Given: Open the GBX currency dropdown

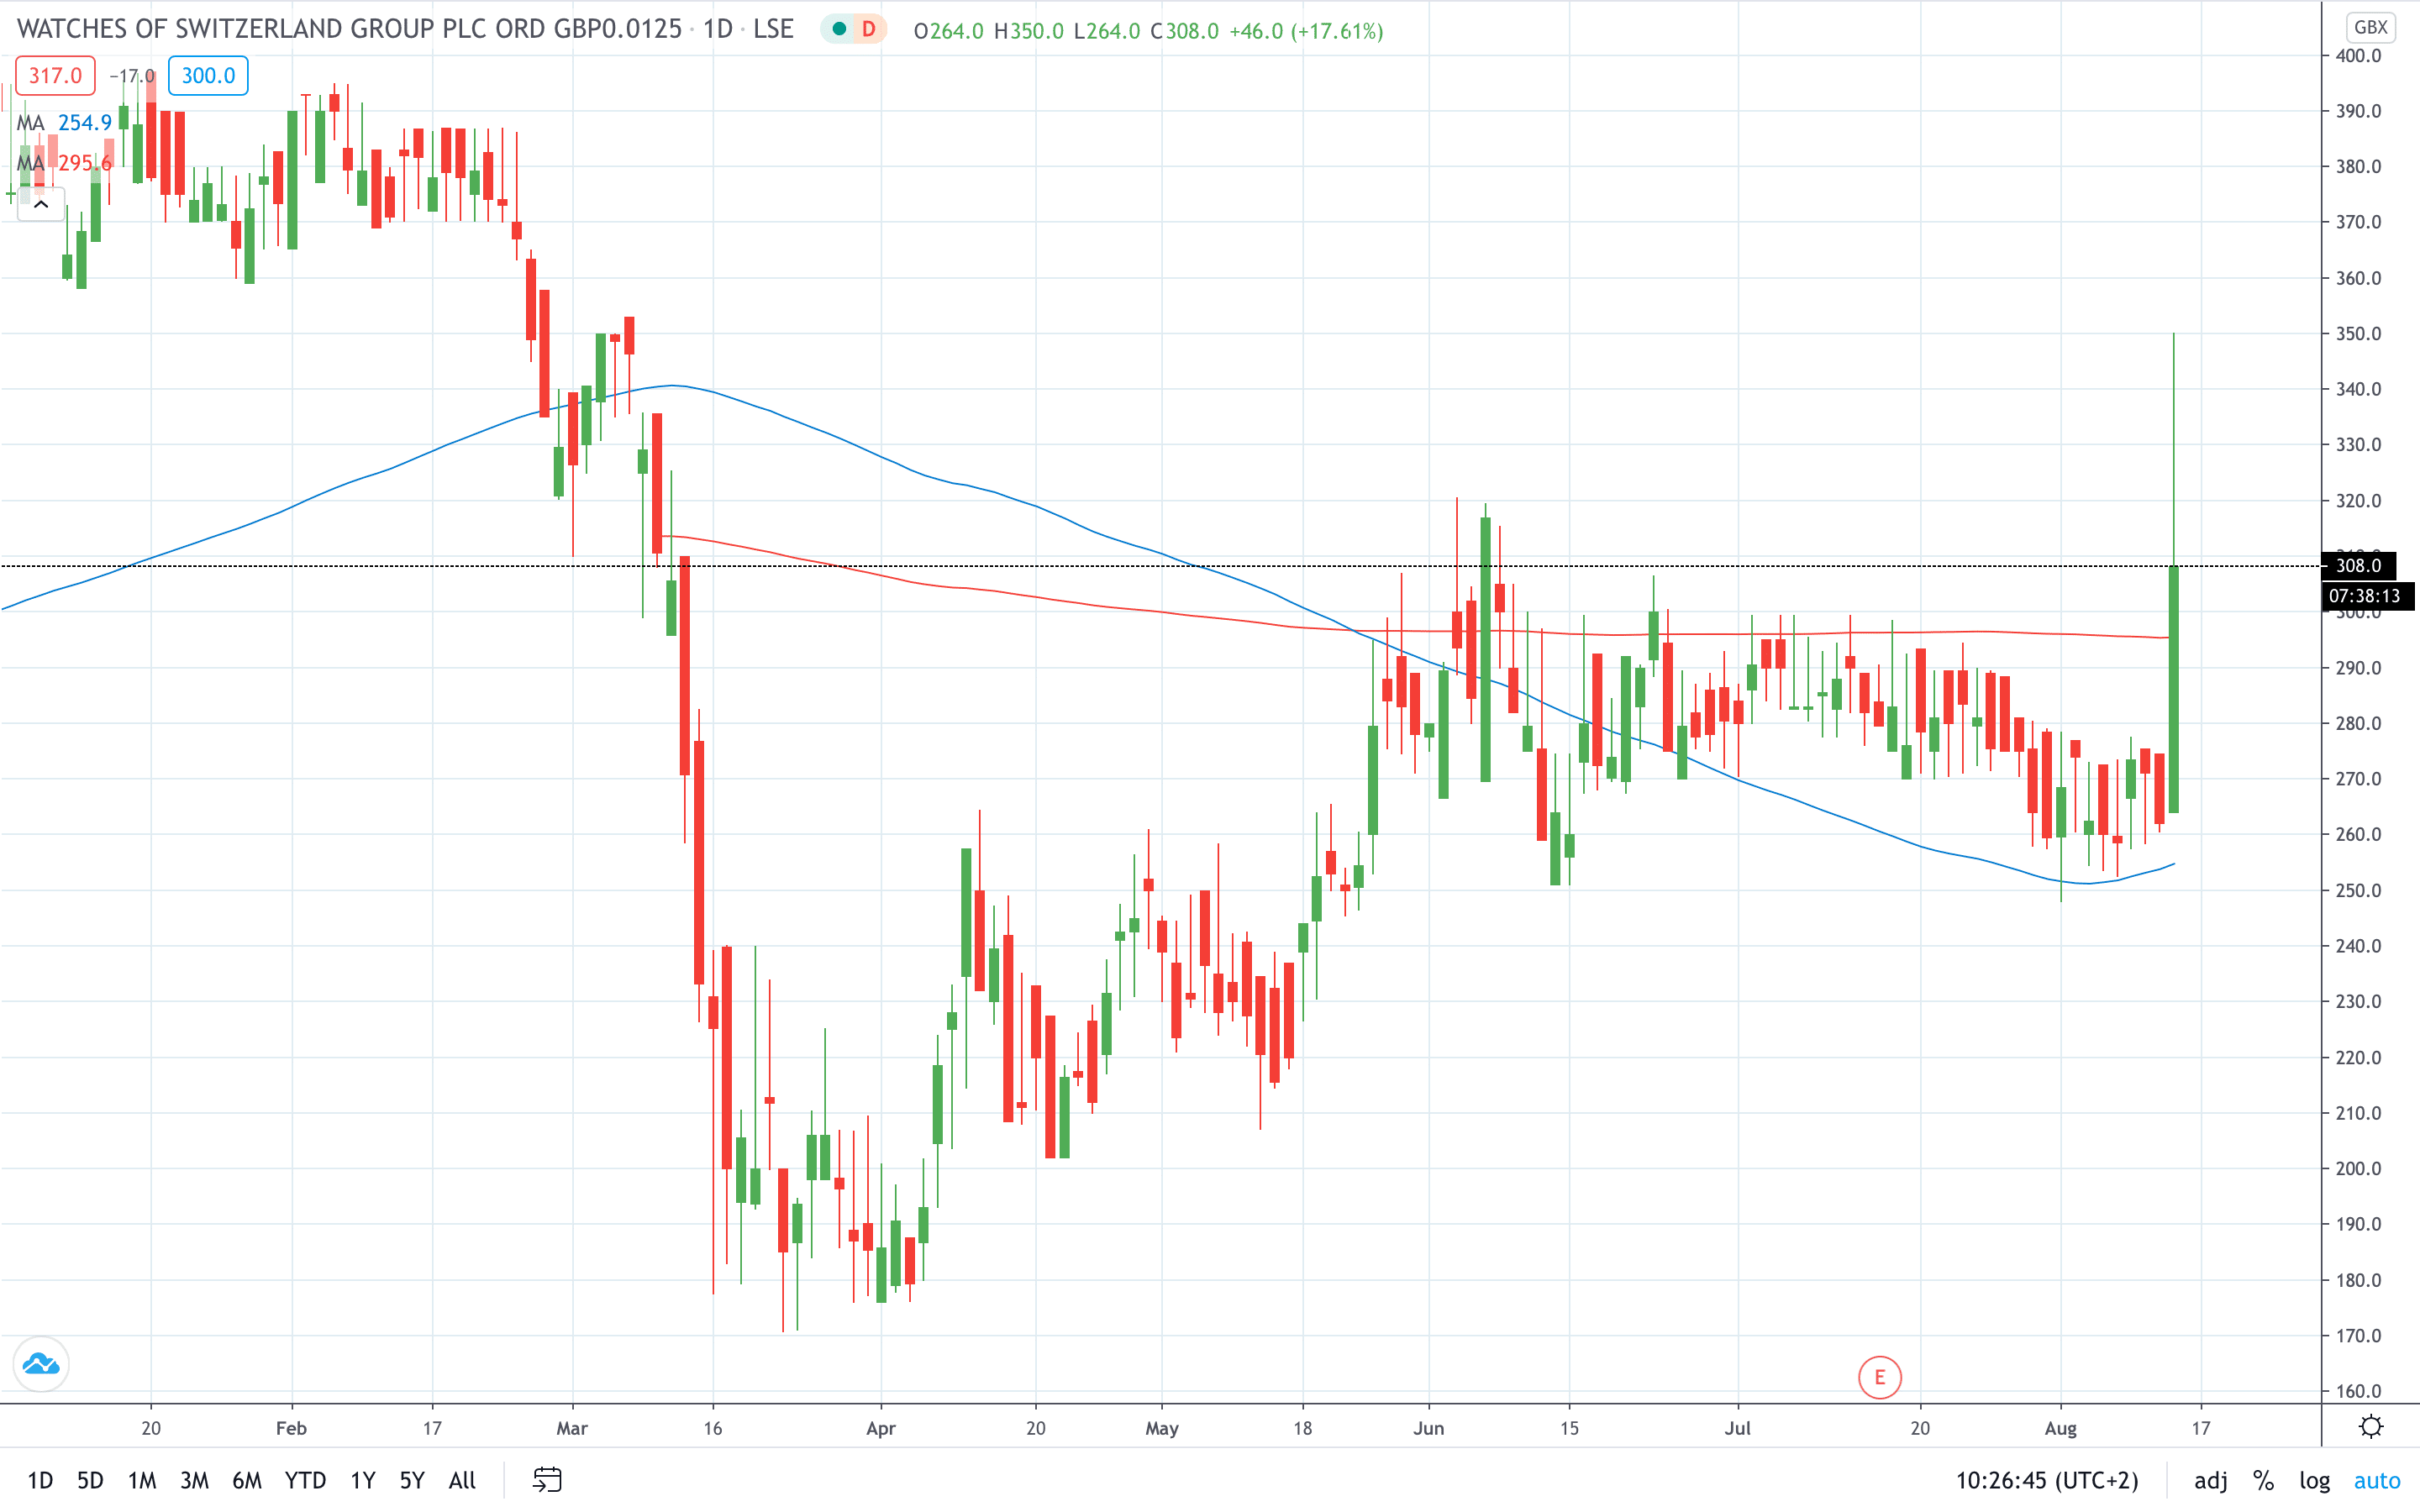Looking at the screenshot, I should (2370, 27).
